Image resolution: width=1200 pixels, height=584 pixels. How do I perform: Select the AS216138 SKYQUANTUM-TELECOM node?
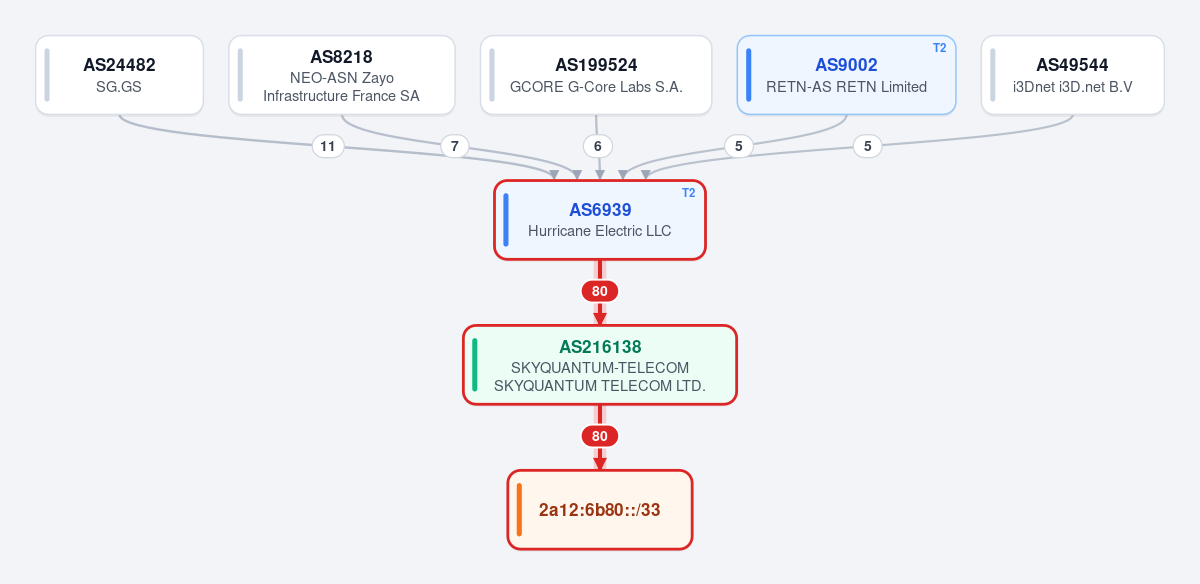pyautogui.click(x=600, y=365)
